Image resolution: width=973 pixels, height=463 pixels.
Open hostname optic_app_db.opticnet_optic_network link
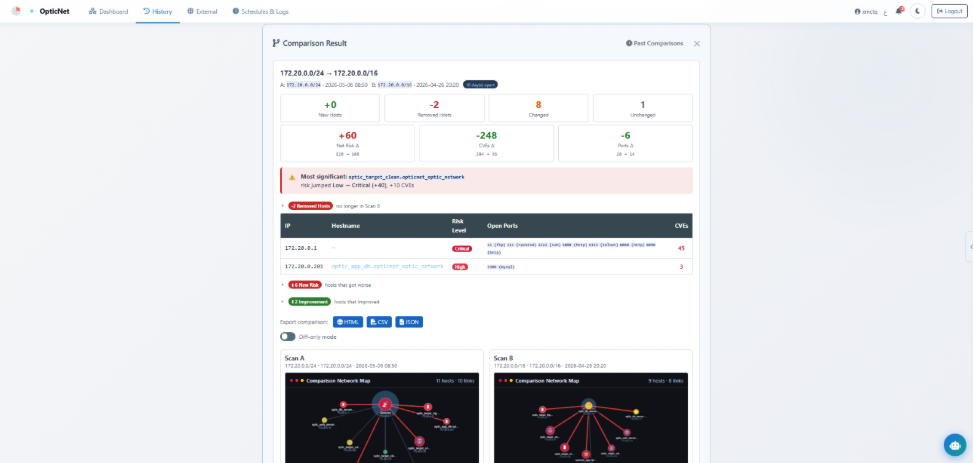387,266
